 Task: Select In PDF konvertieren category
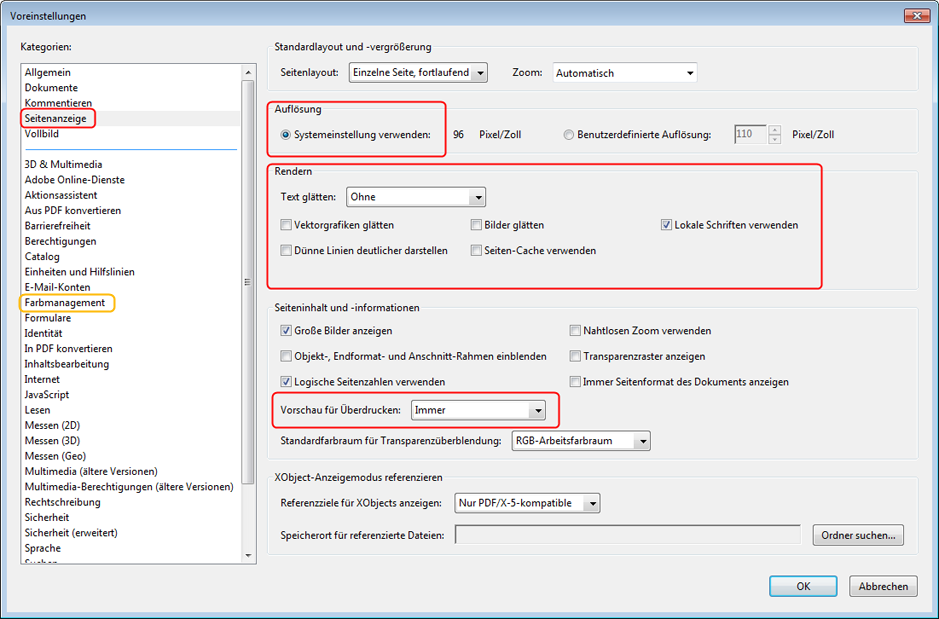click(x=68, y=348)
